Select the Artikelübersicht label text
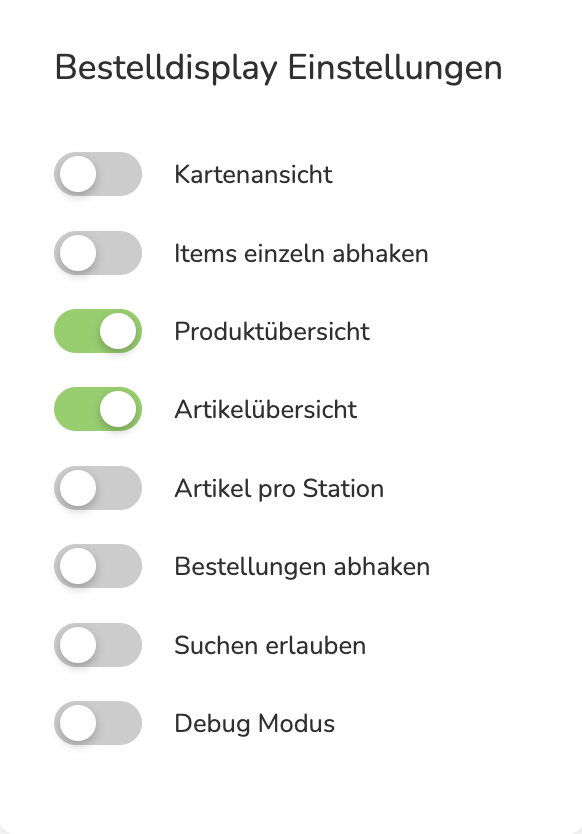The width and height of the screenshot is (582, 834). tap(265, 410)
